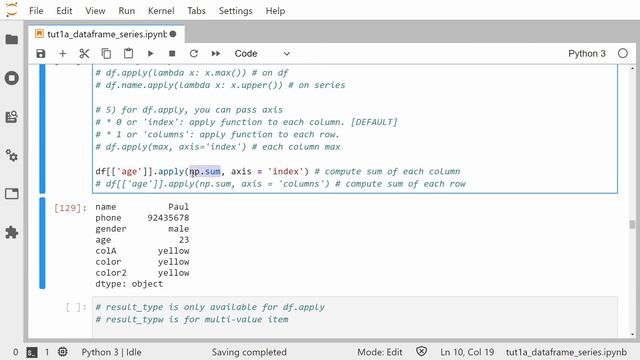Interrupt the kernel with the stop icon
This screenshot has width=640, height=360.
pyautogui.click(x=172, y=53)
